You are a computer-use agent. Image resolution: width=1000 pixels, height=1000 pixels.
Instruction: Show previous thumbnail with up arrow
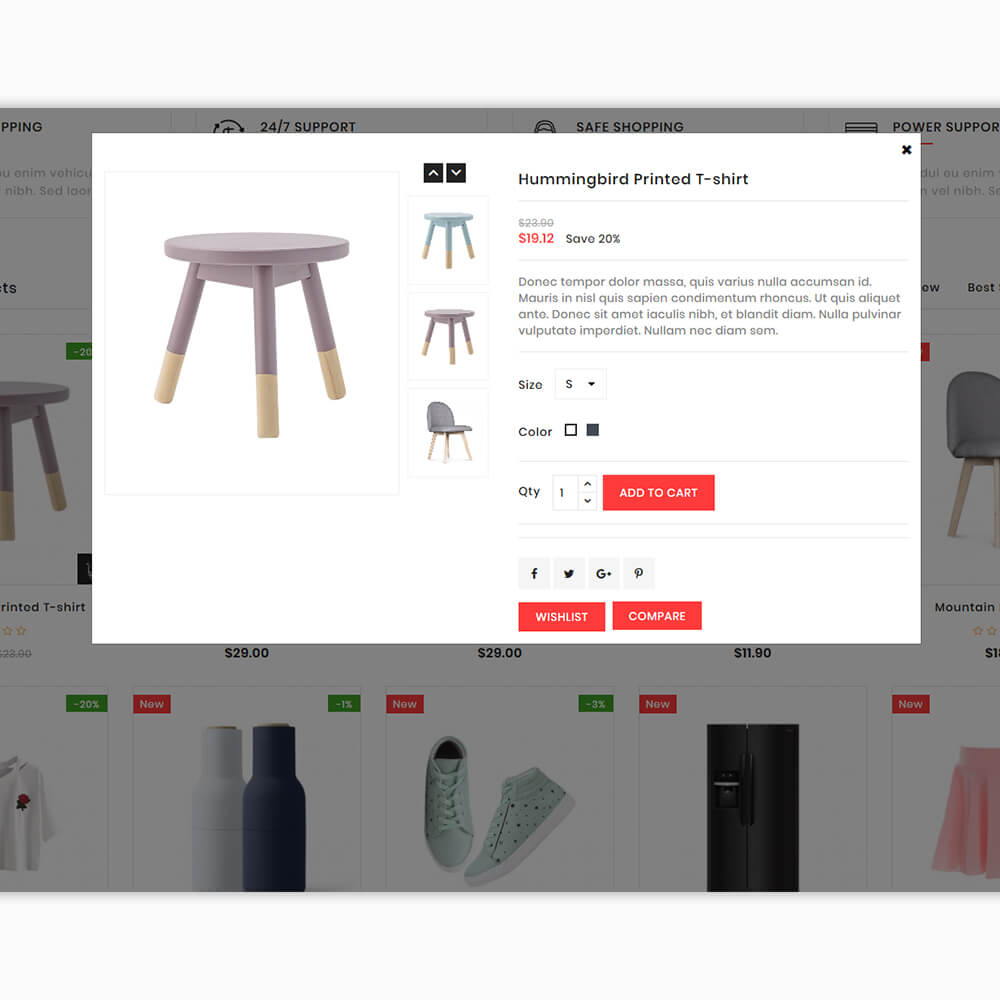(x=434, y=173)
